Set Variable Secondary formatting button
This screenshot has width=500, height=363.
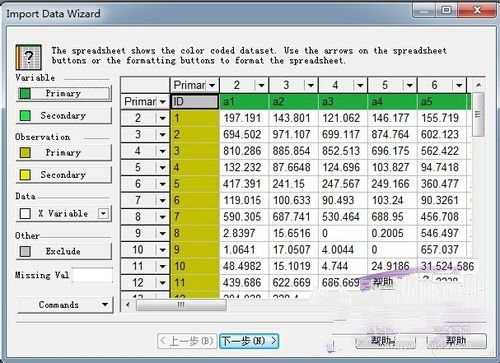pyautogui.click(x=64, y=116)
